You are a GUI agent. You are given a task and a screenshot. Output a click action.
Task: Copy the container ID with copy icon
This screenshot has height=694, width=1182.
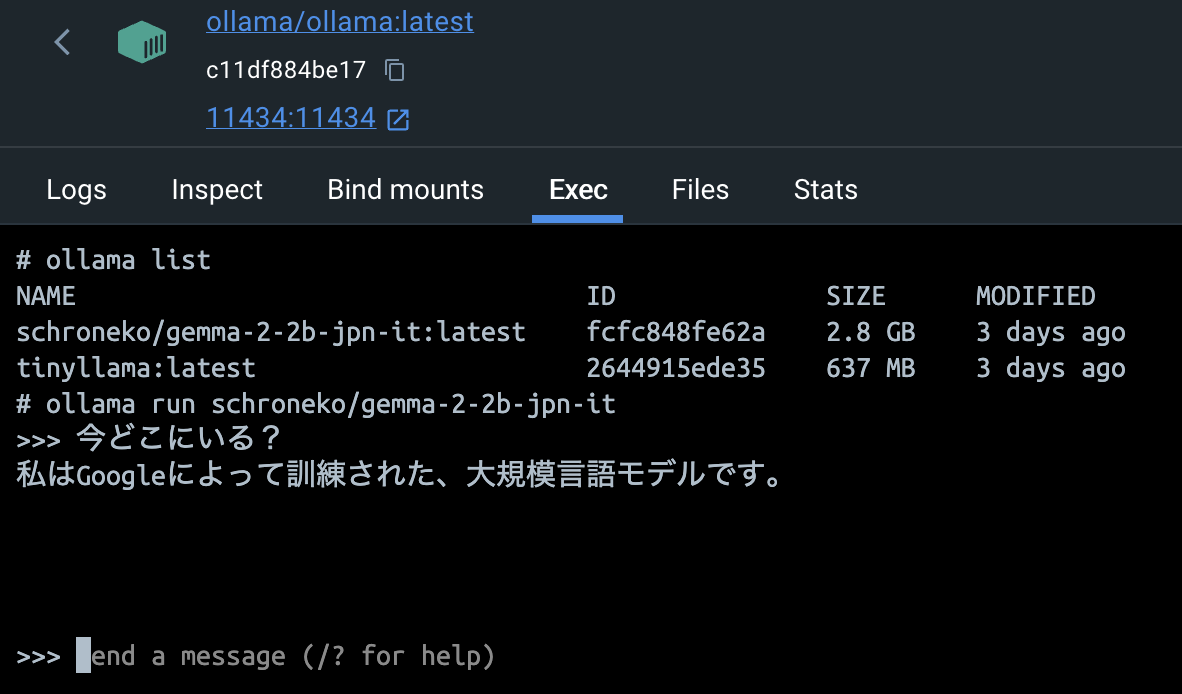pos(395,70)
